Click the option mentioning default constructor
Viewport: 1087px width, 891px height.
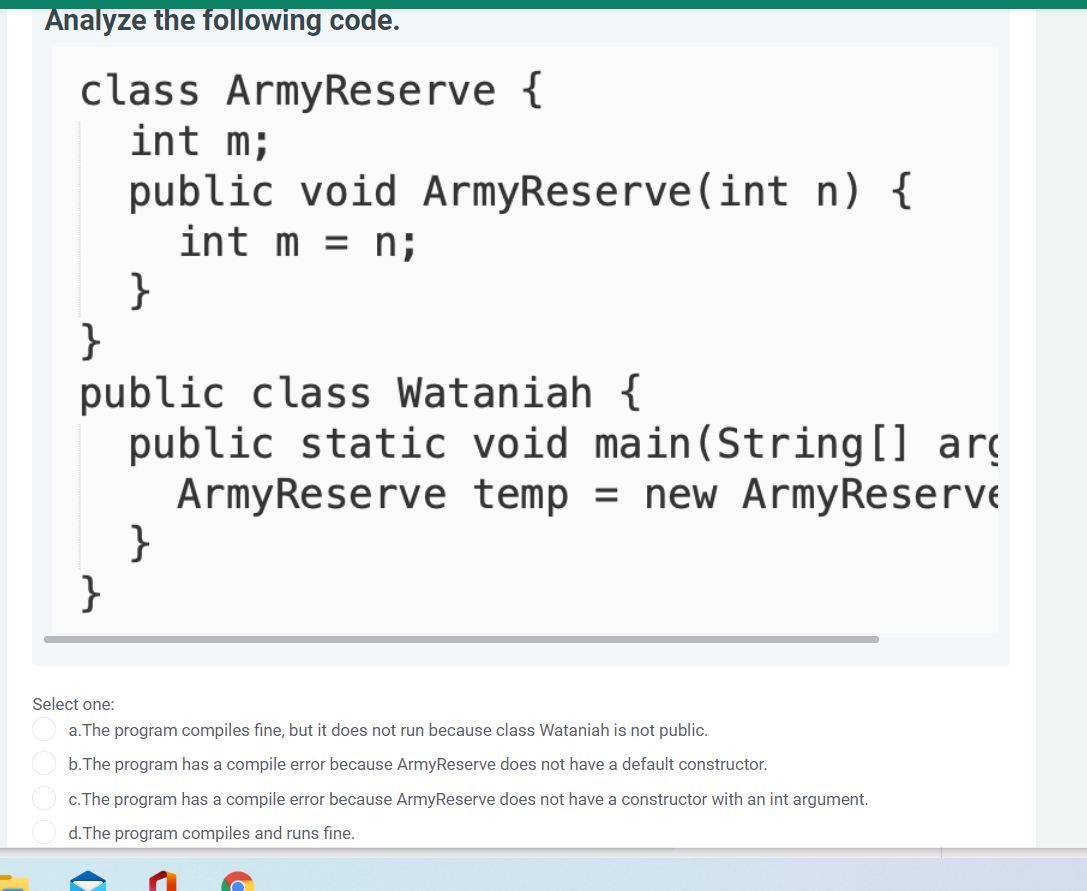coord(417,764)
